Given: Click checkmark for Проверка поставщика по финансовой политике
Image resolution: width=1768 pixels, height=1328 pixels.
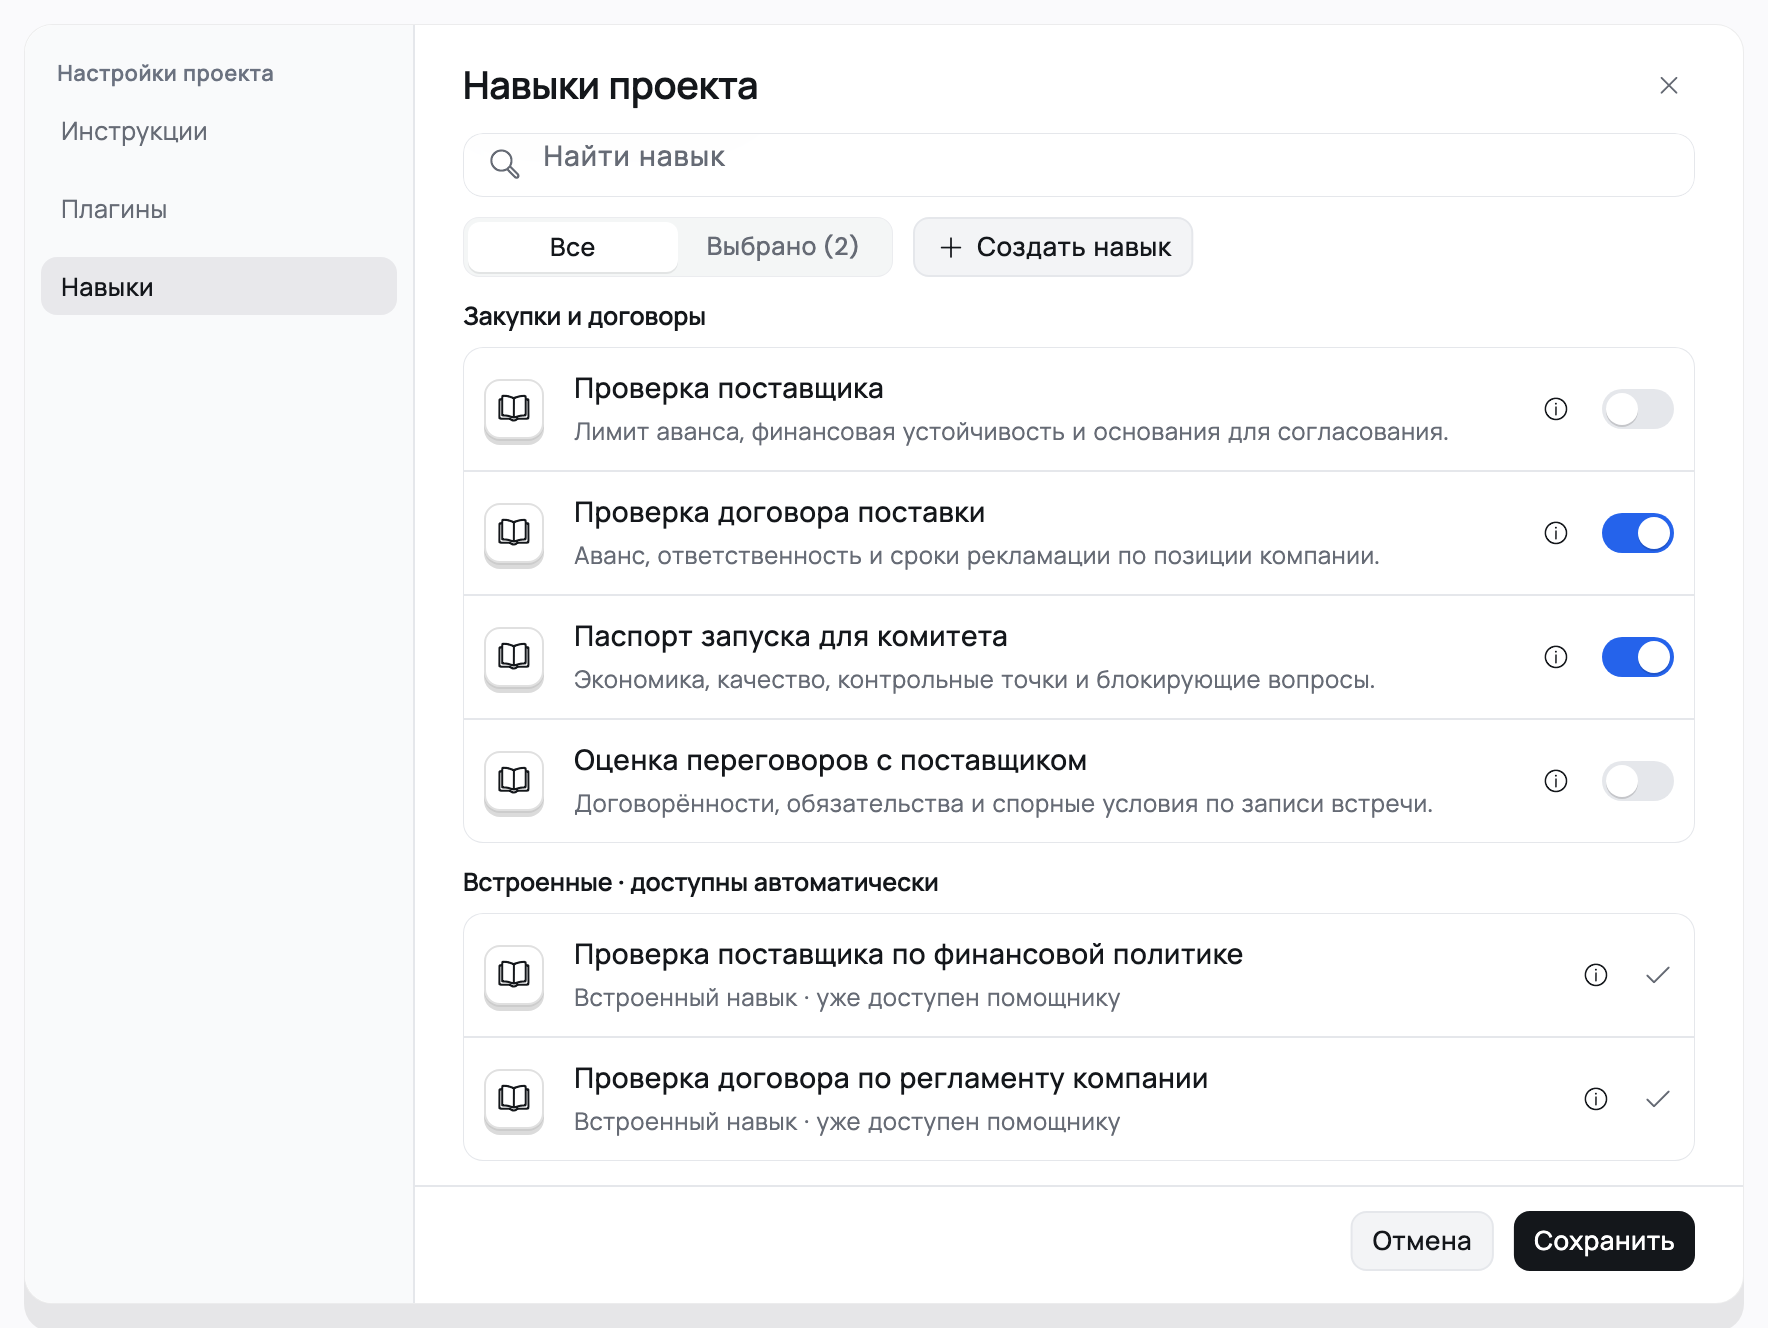Looking at the screenshot, I should pos(1658,975).
